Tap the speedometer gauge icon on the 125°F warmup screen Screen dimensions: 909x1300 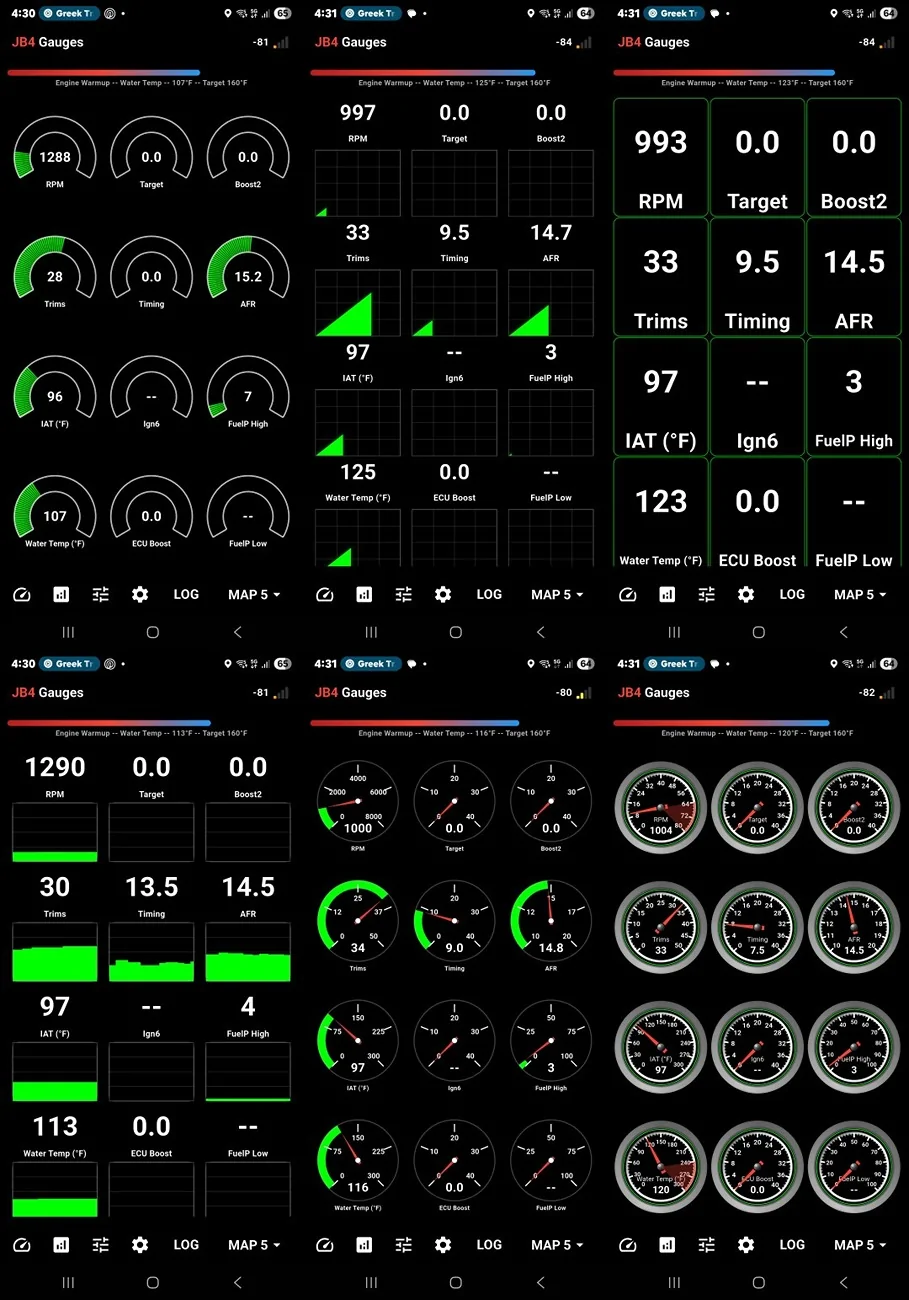click(x=324, y=595)
